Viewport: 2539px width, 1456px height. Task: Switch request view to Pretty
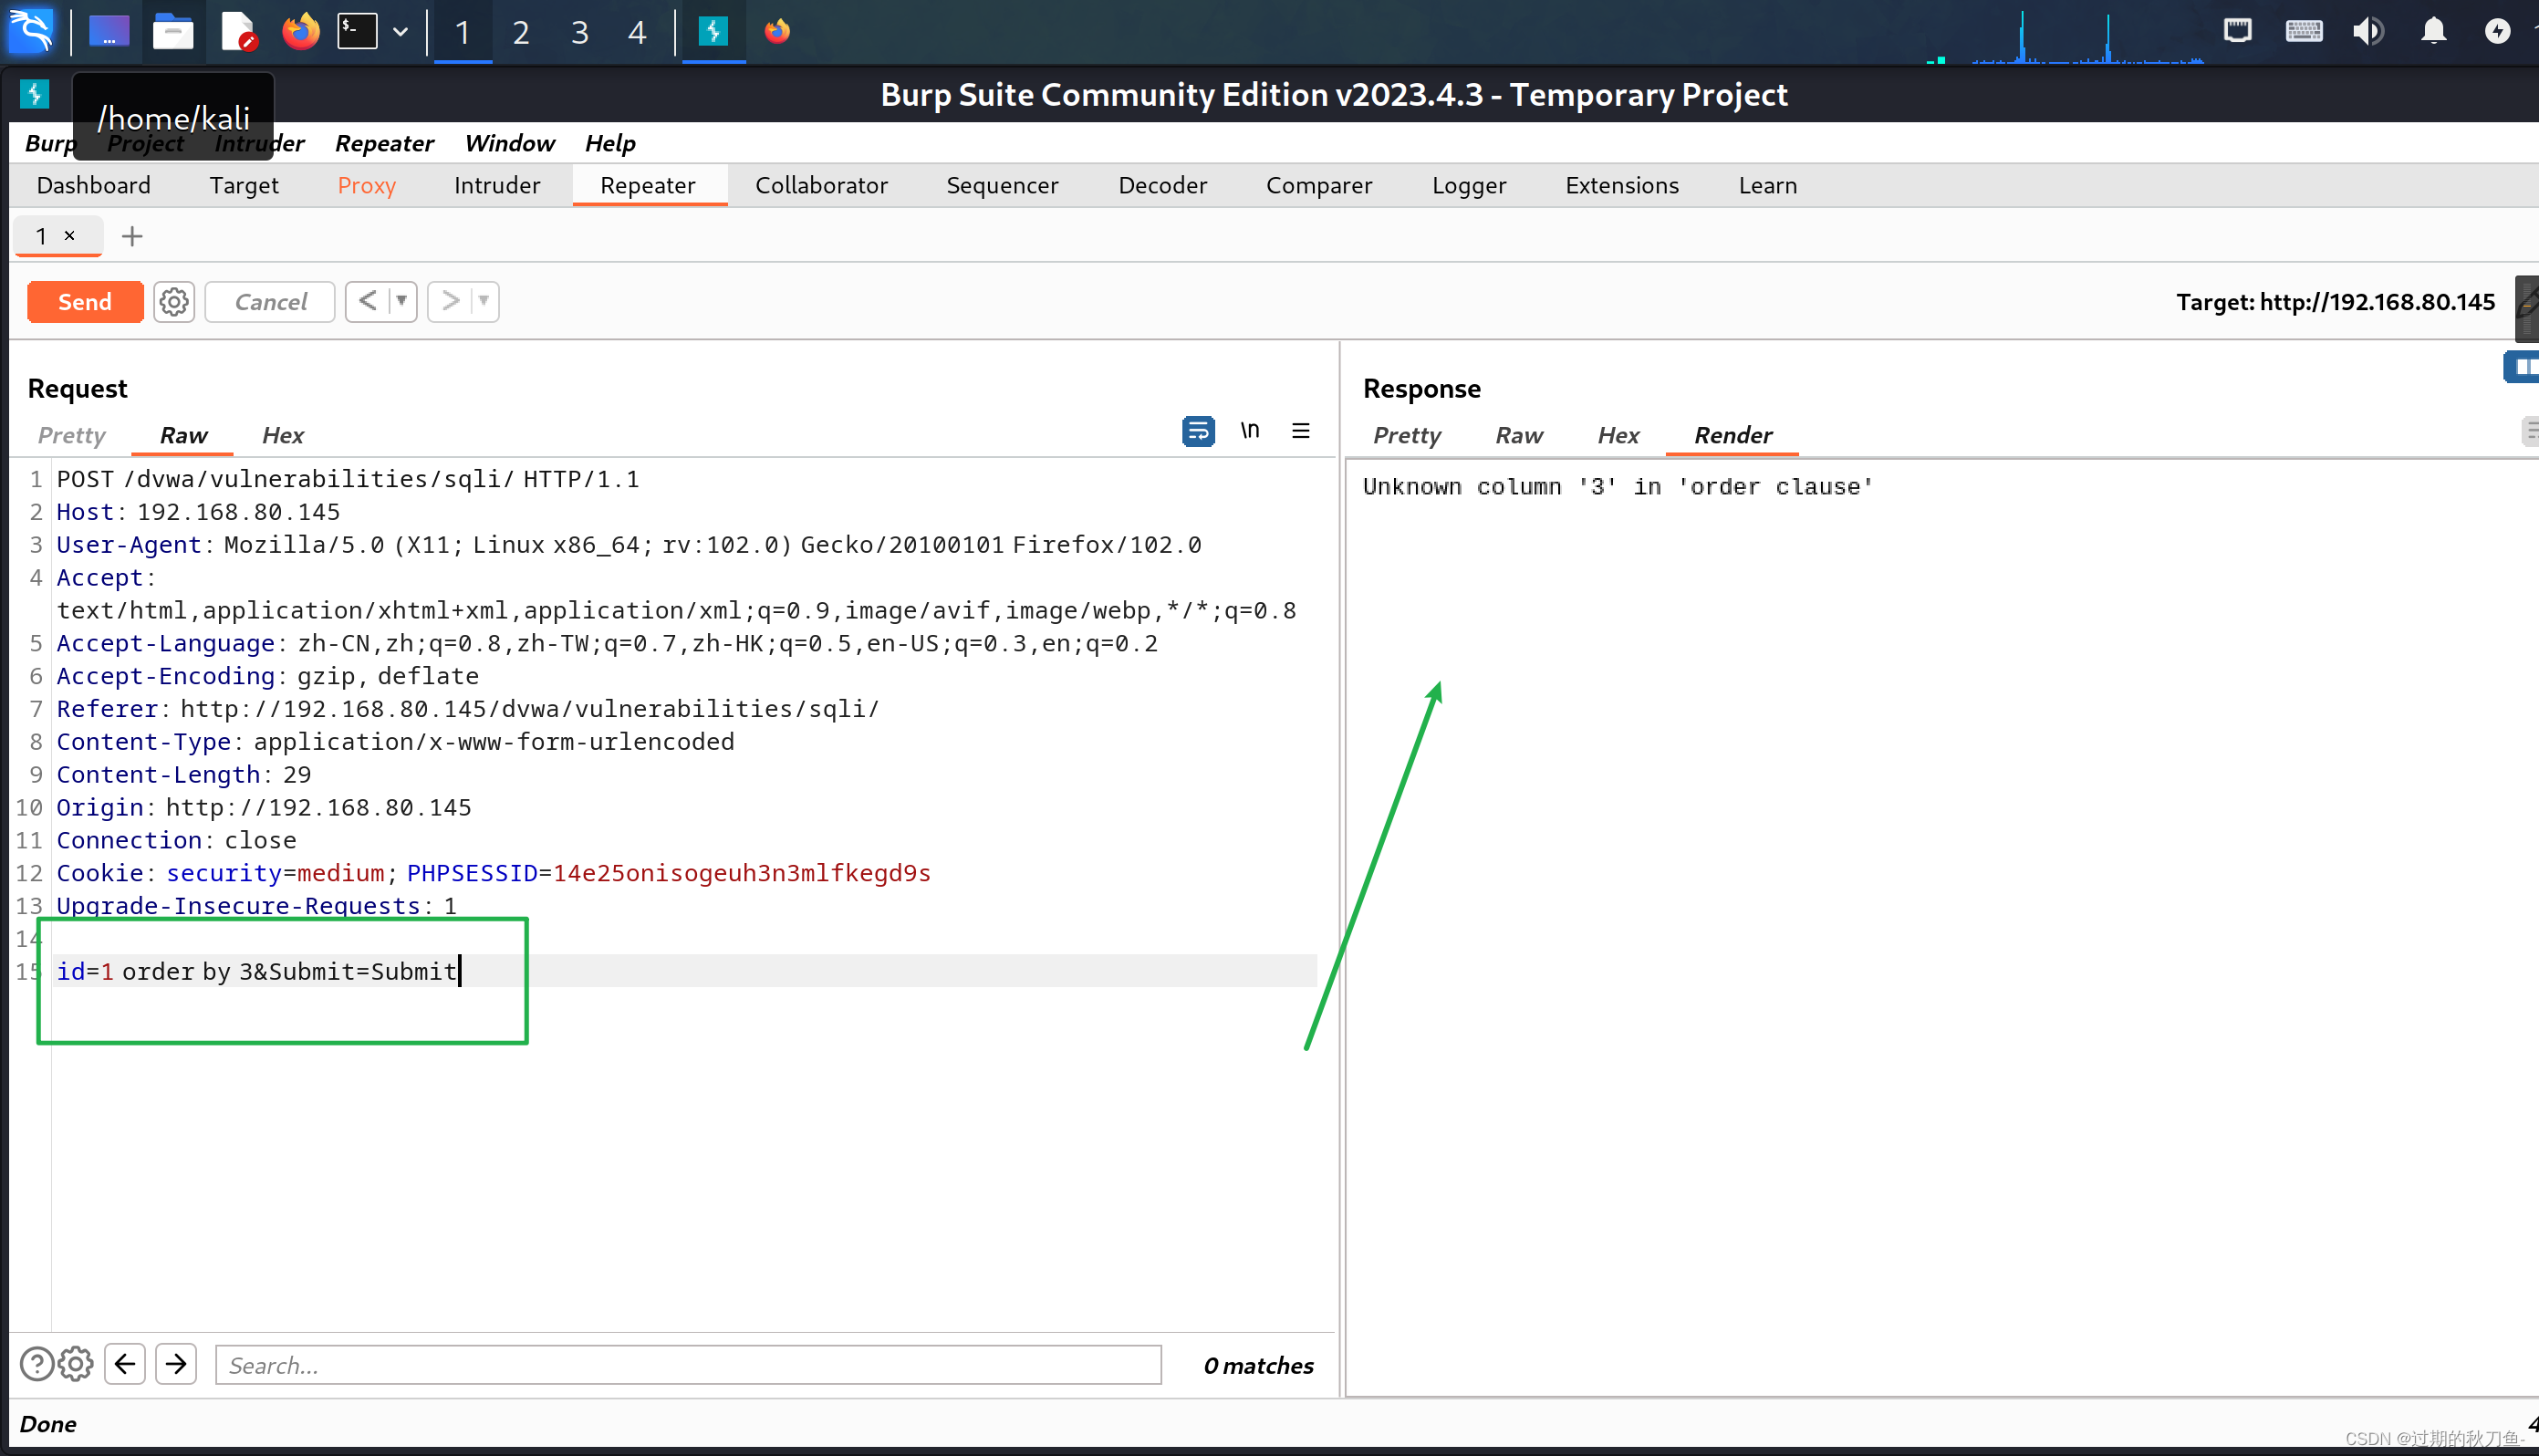point(71,435)
